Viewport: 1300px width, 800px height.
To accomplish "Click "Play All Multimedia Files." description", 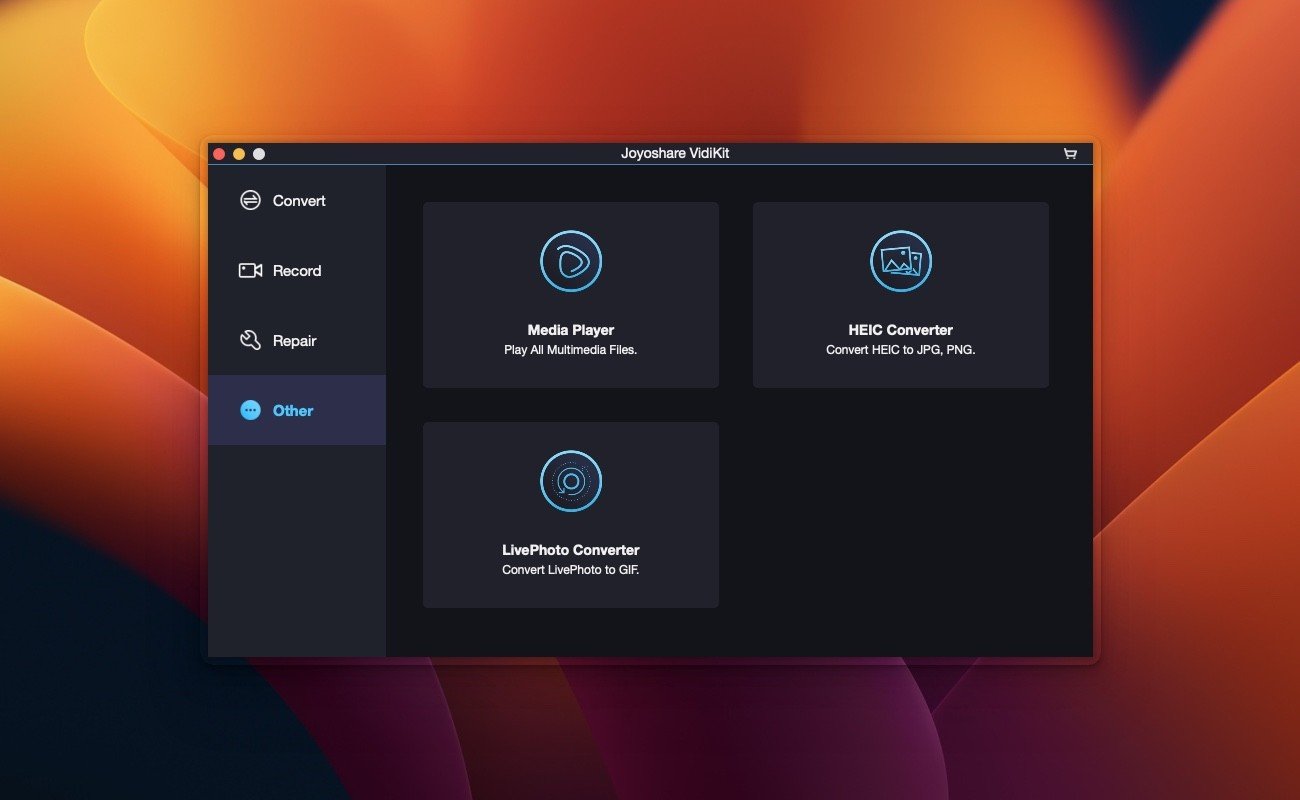I will 571,350.
